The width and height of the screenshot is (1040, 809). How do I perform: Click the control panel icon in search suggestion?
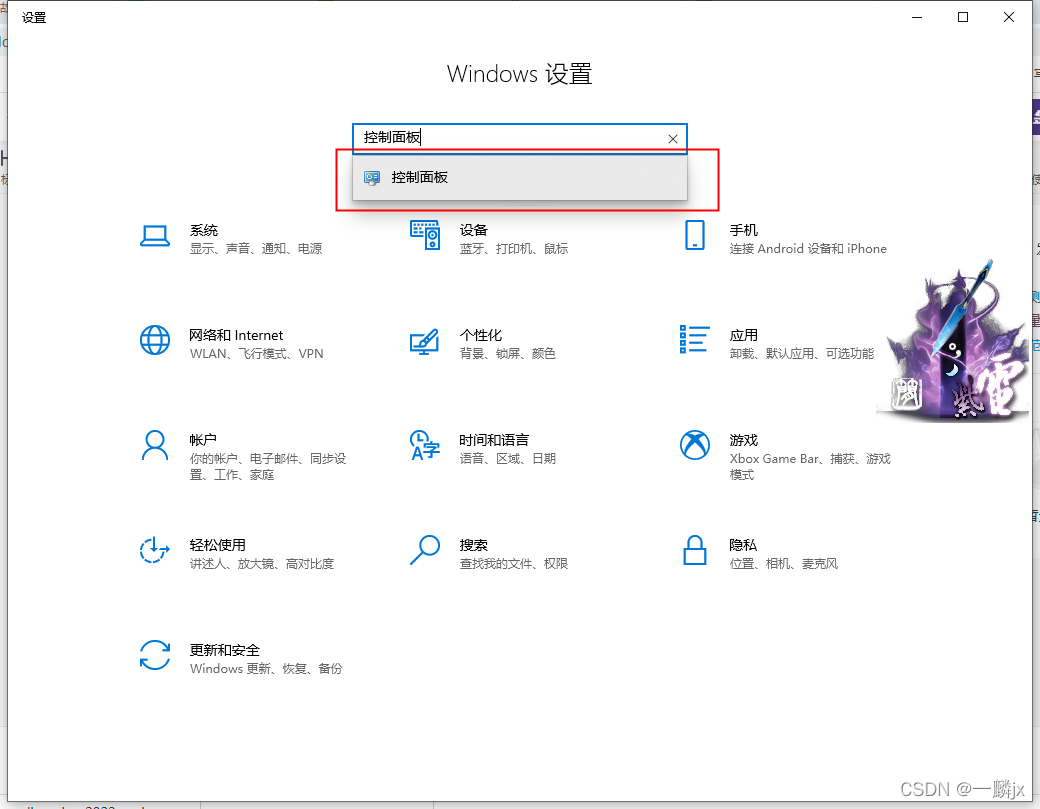(x=371, y=178)
